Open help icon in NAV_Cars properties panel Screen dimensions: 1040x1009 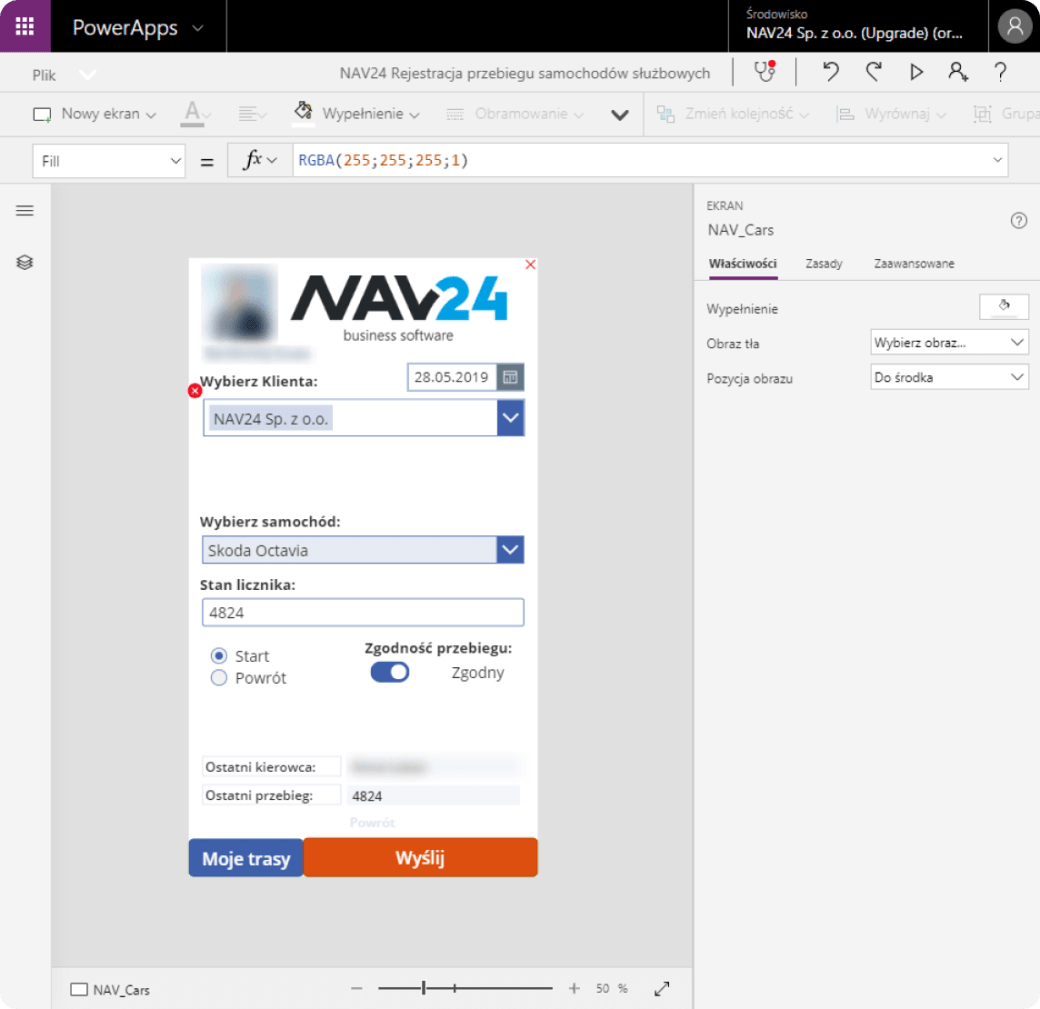pyautogui.click(x=1019, y=220)
